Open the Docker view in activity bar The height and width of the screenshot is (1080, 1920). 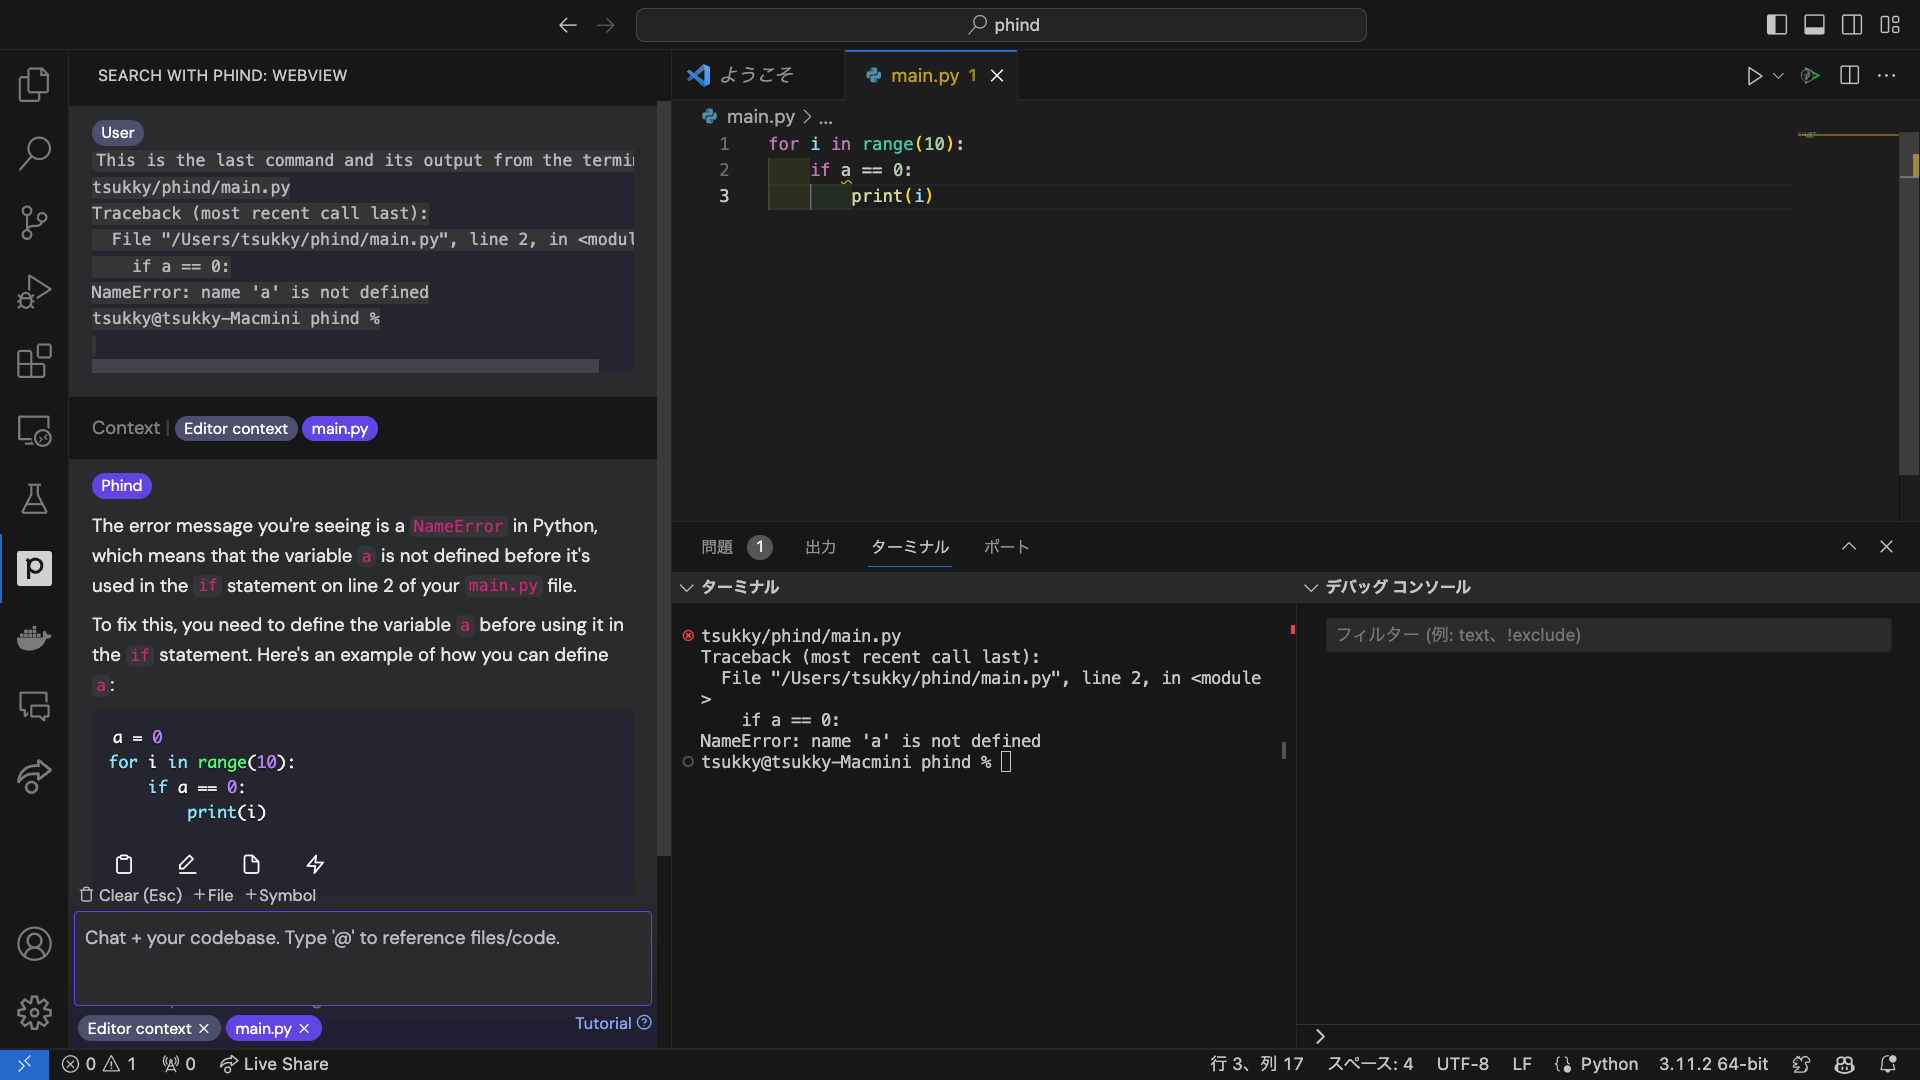pyautogui.click(x=34, y=637)
